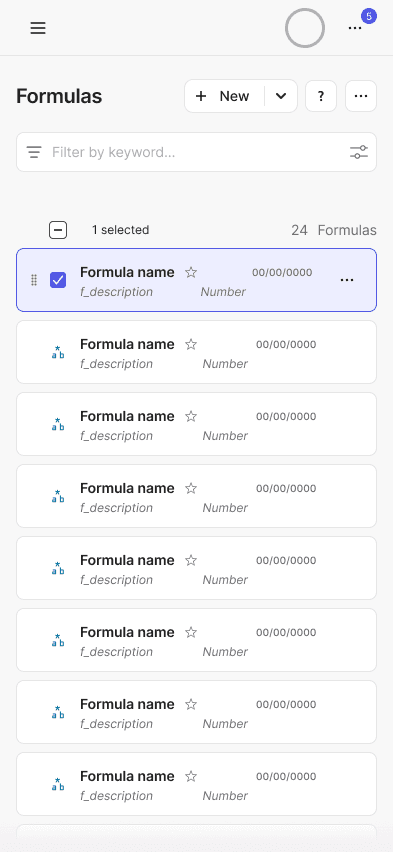Open advanced filter settings sliders icon
The image size is (393, 852).
(359, 152)
